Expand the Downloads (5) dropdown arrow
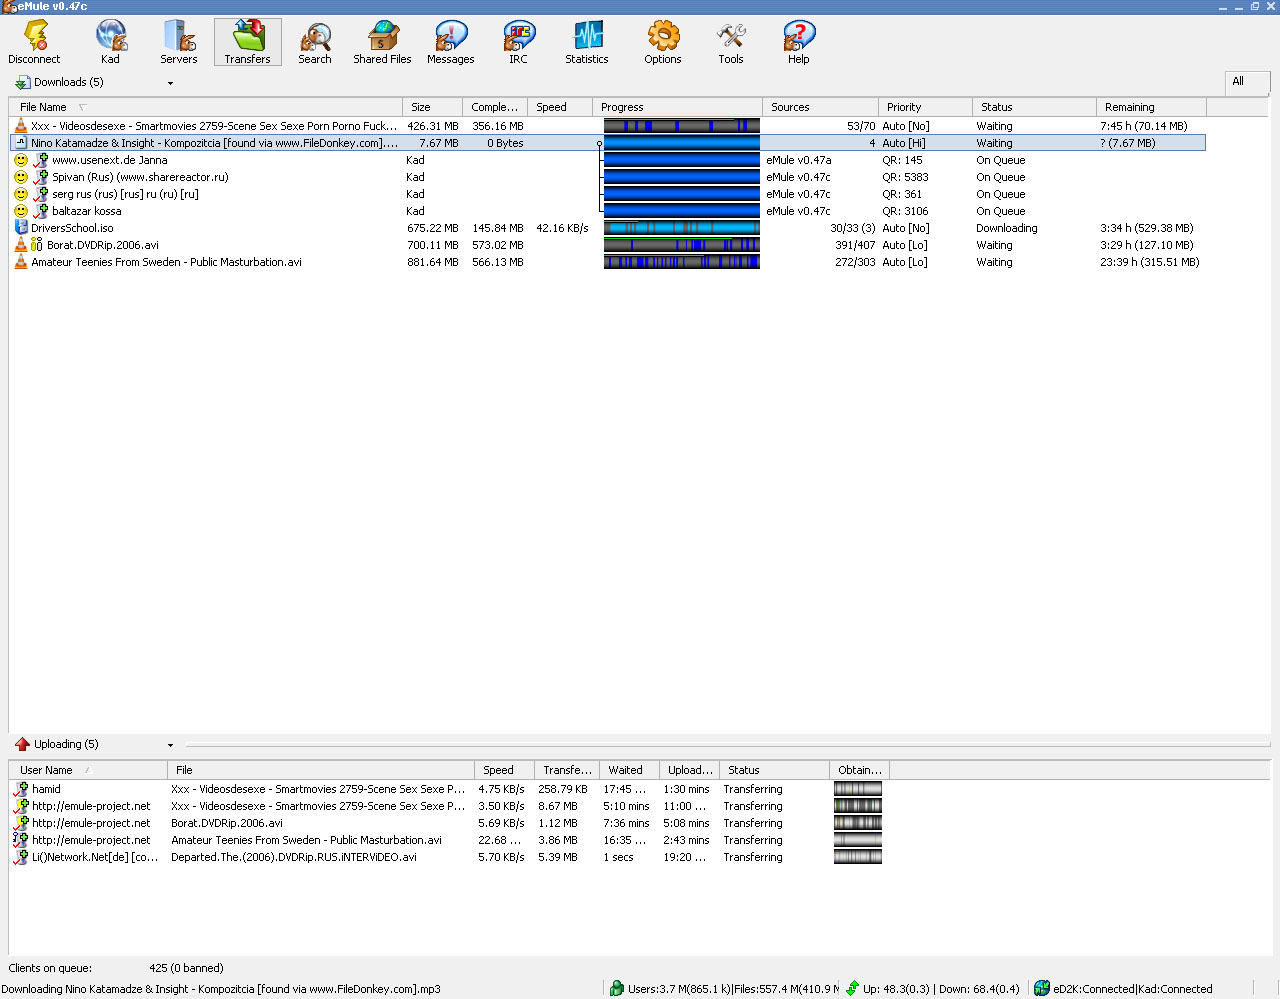This screenshot has height=999, width=1280. (170, 83)
